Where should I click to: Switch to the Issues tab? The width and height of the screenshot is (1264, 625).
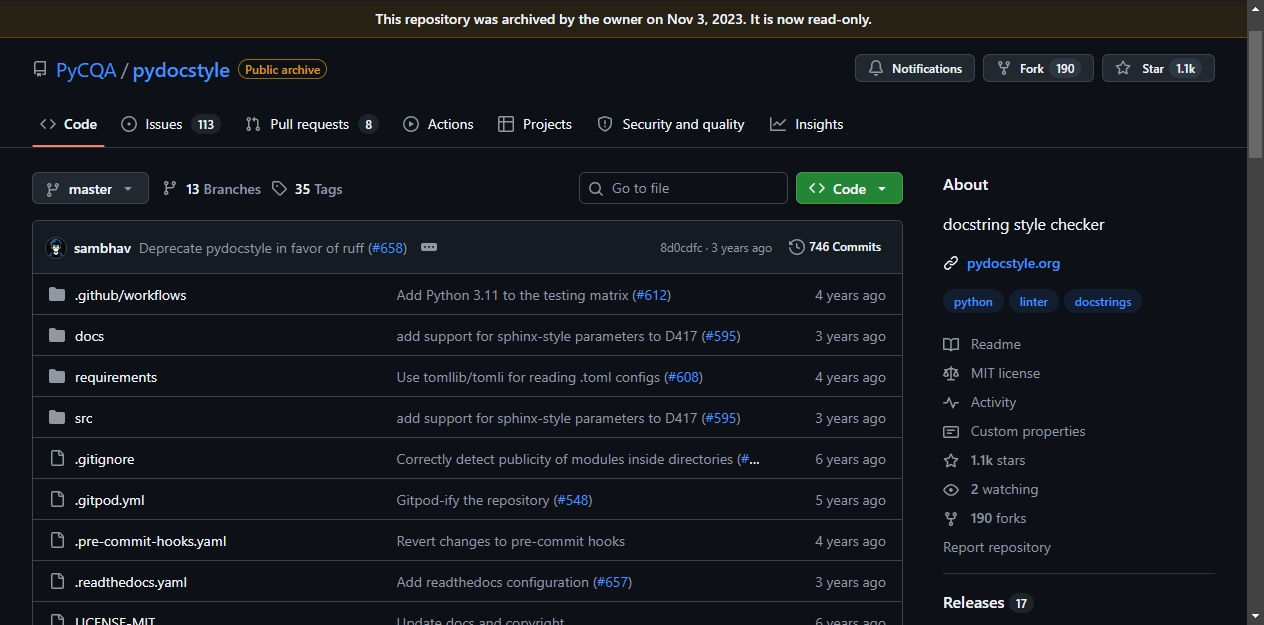pos(170,124)
